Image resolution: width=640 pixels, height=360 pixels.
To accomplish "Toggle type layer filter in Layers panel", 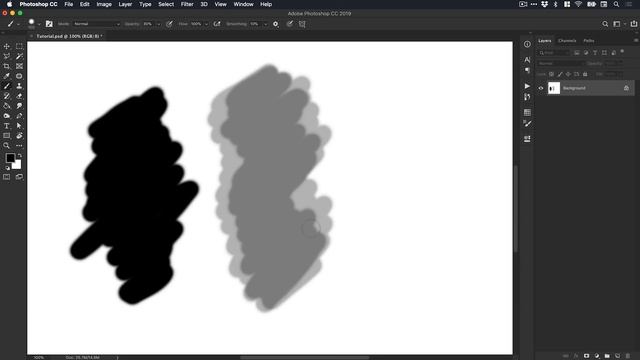I will coord(595,53).
